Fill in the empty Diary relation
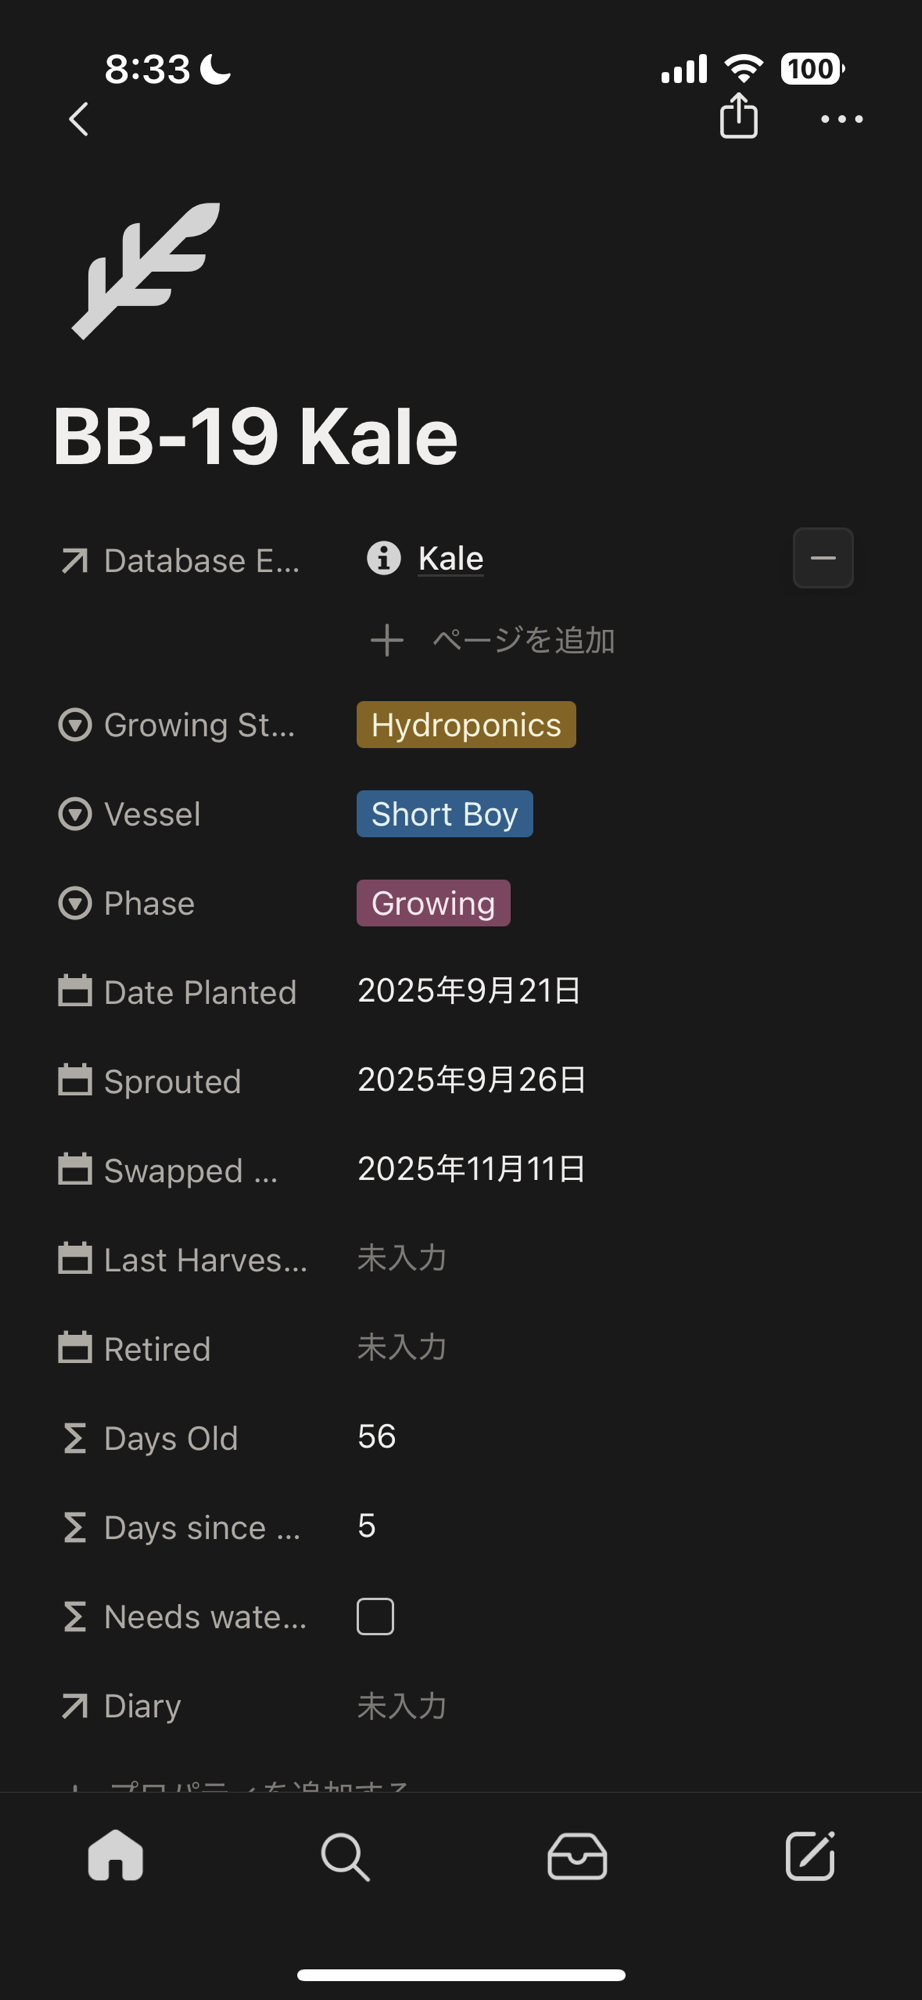This screenshot has height=2000, width=922. tap(402, 1705)
